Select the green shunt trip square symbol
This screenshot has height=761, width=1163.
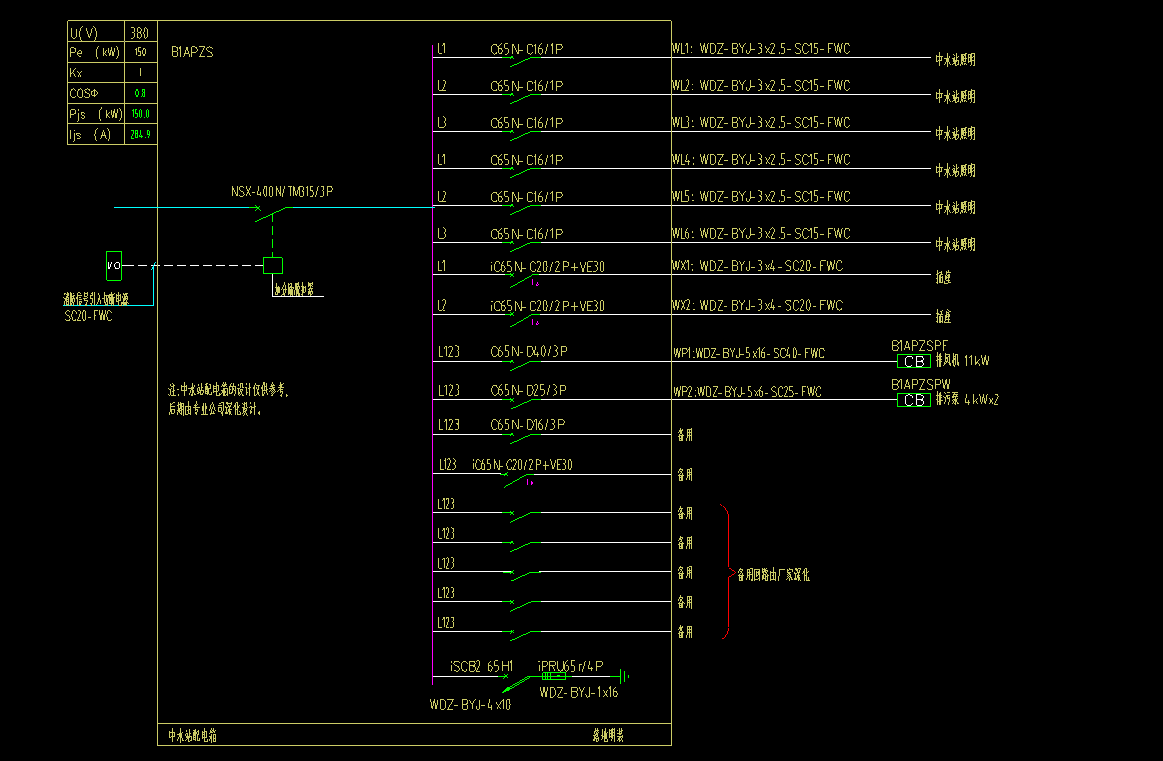[x=273, y=266]
